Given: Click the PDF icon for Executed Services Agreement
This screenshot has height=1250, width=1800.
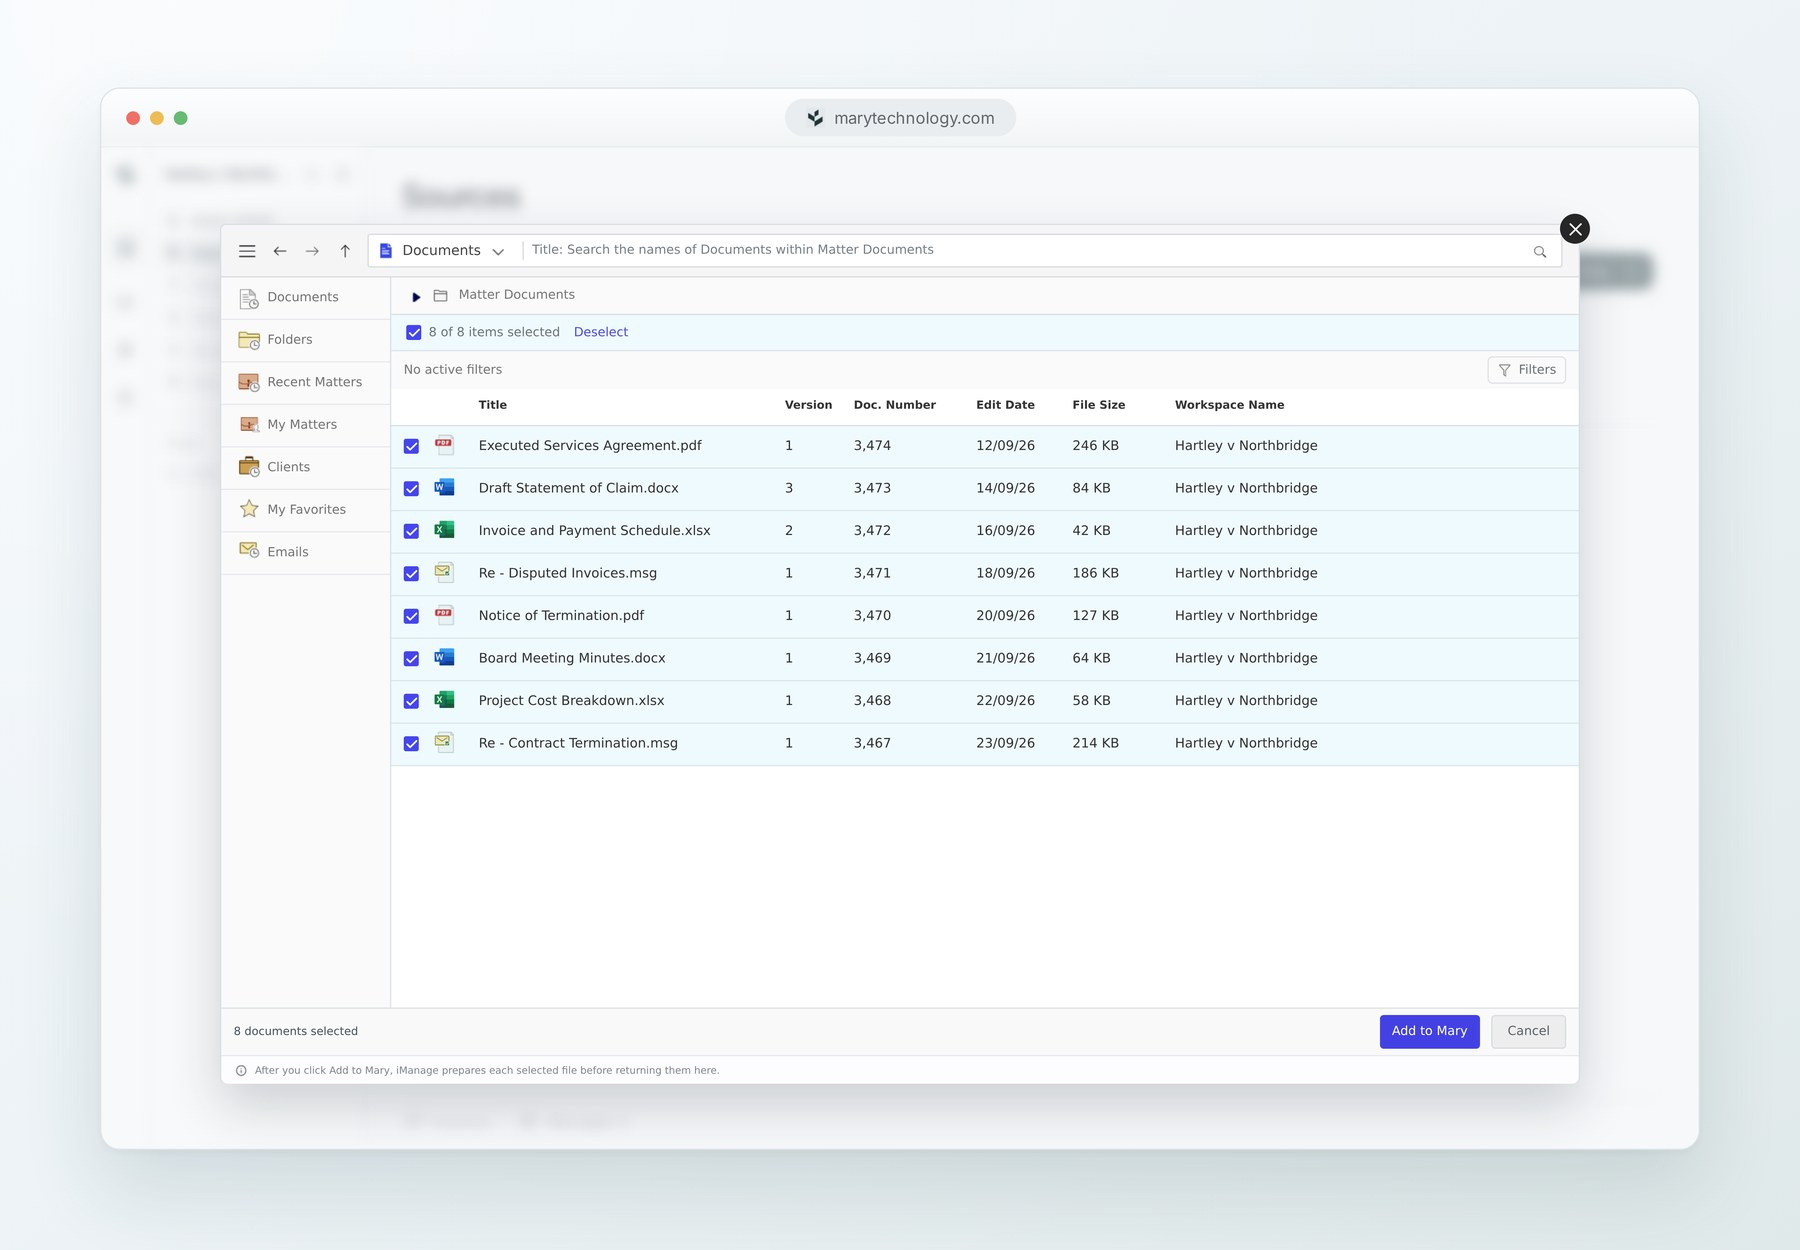Looking at the screenshot, I should click(444, 445).
